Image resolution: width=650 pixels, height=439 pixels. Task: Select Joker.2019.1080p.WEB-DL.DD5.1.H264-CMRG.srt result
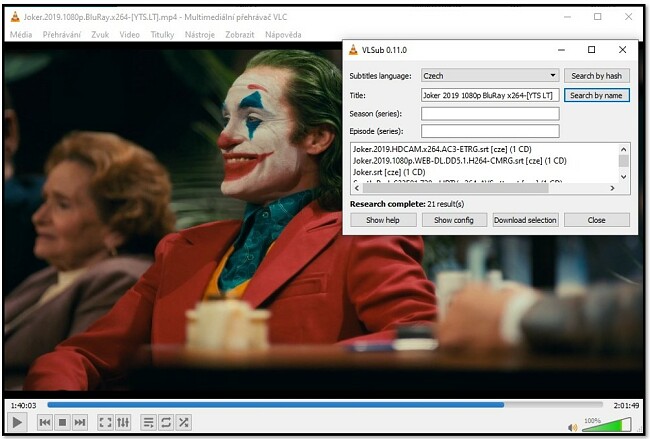click(459, 161)
